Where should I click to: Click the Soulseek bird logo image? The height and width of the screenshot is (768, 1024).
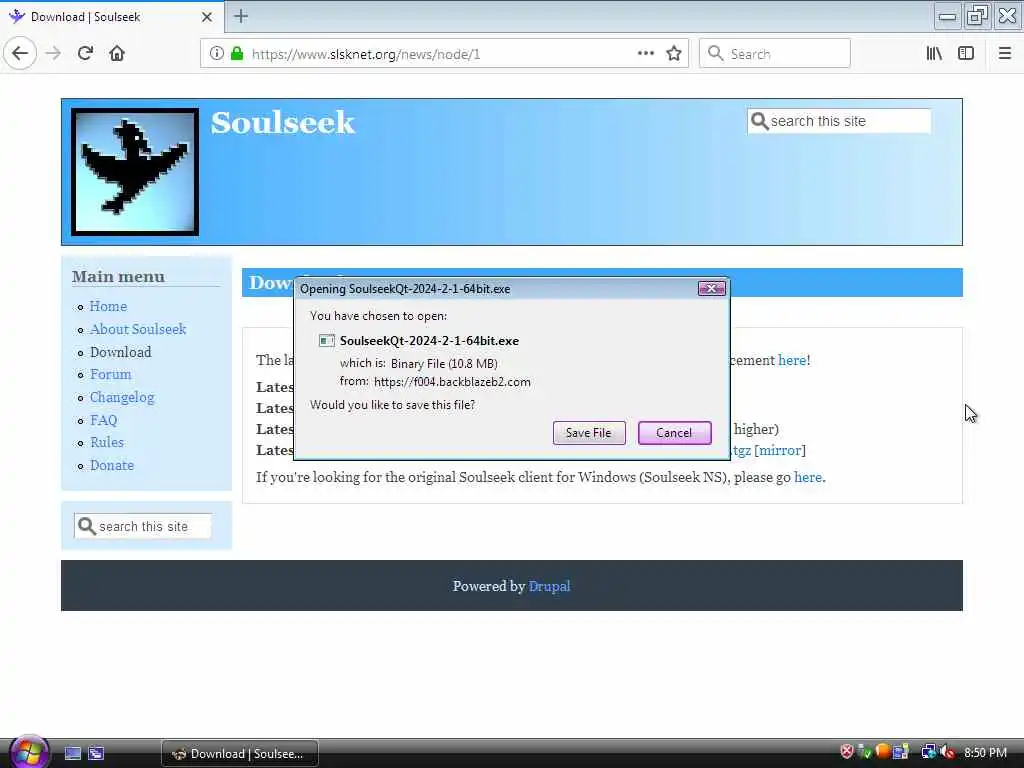pos(135,172)
